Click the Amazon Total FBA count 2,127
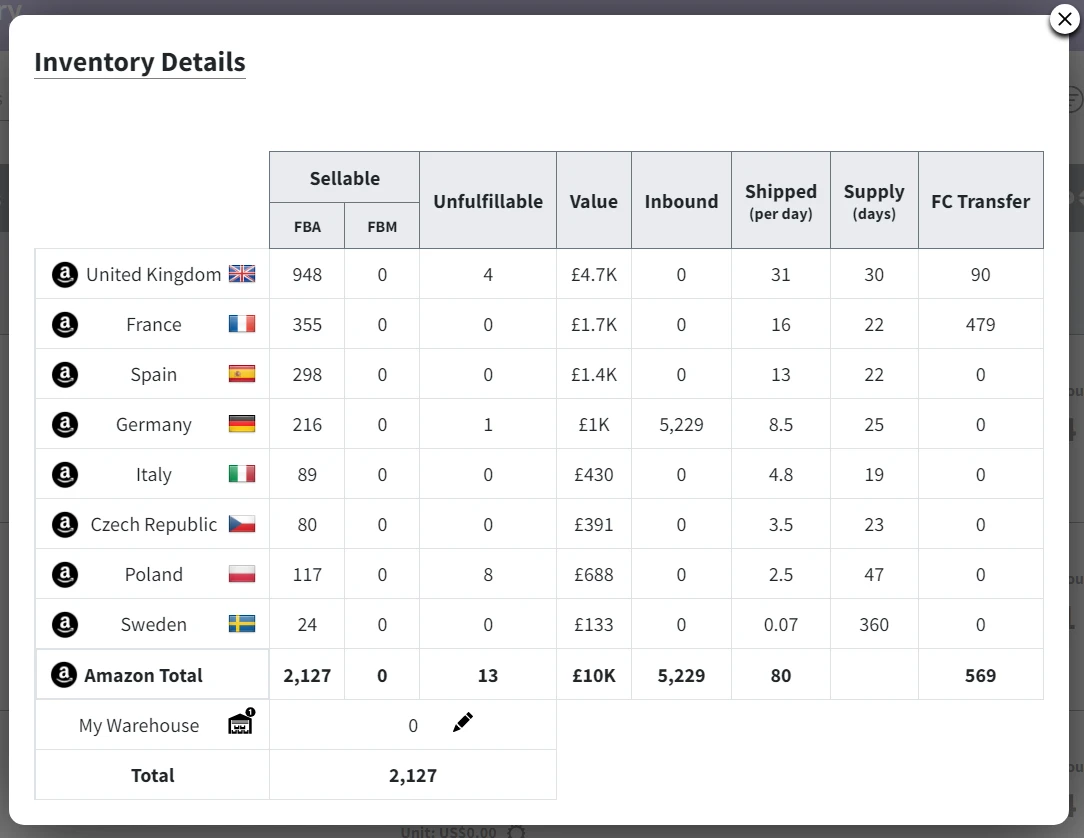1084x838 pixels. pos(307,676)
